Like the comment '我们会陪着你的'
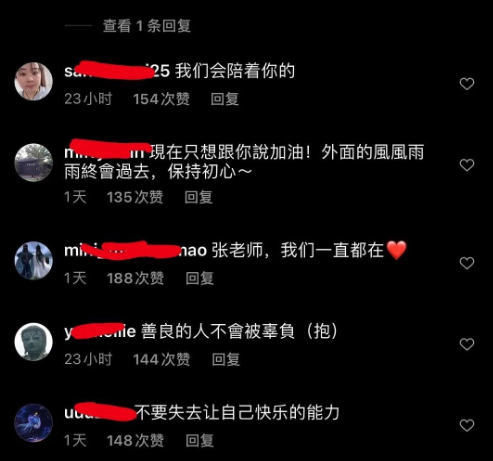This screenshot has height=461, width=493. 467,84
